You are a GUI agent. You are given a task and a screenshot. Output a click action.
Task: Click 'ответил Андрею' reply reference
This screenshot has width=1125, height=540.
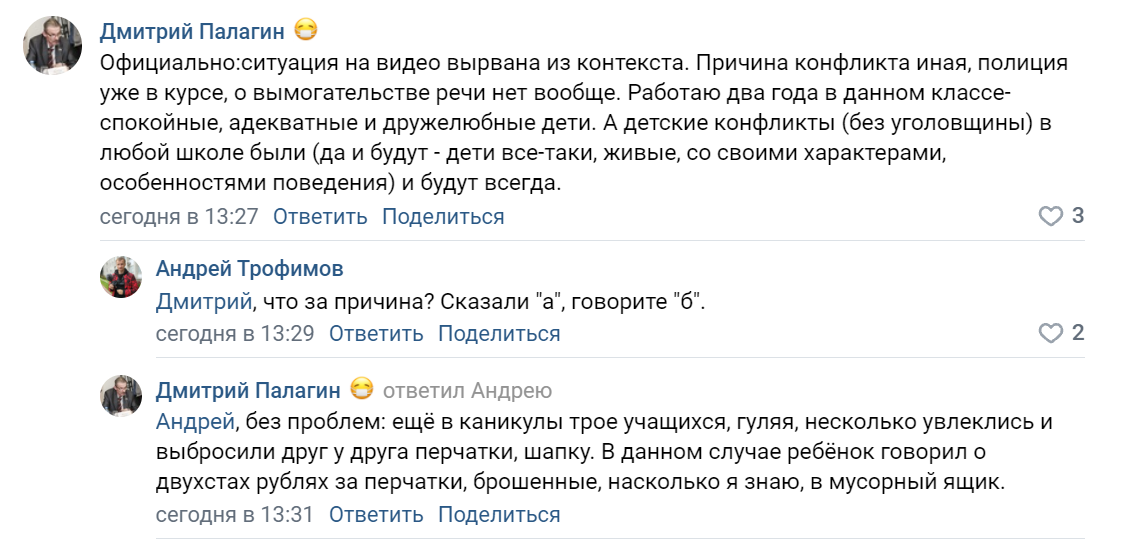[x=468, y=391]
